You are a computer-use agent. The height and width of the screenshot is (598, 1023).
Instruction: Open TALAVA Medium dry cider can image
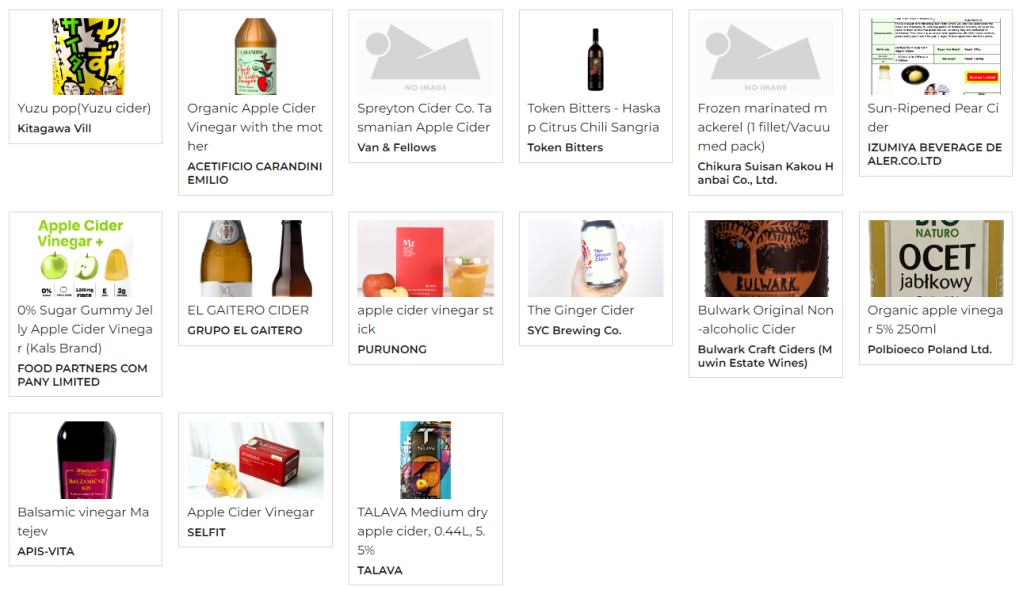click(x=425, y=460)
